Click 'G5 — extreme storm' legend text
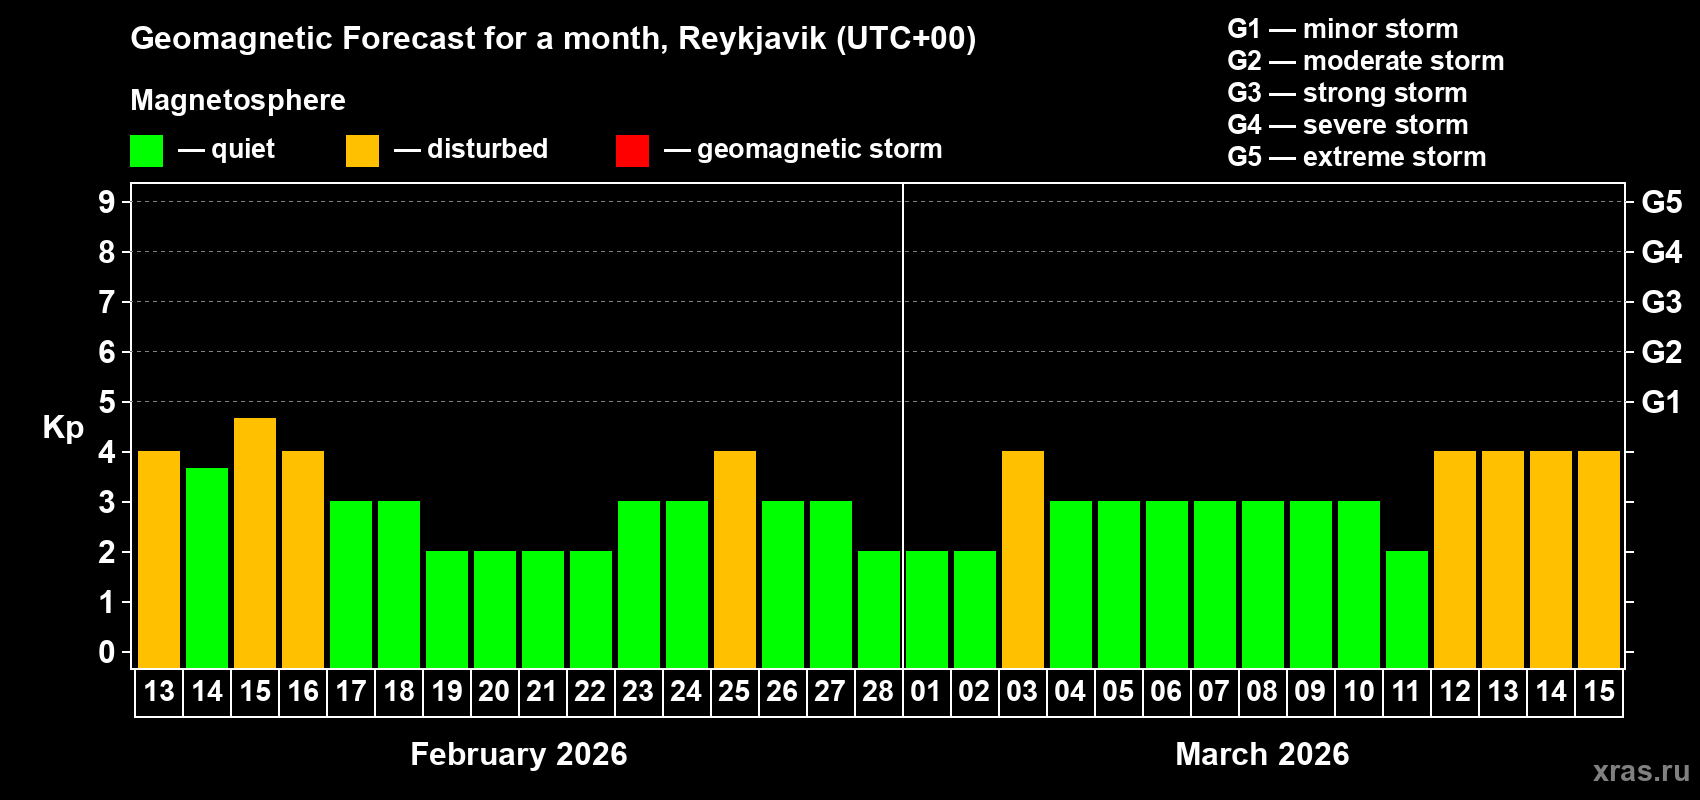This screenshot has width=1700, height=800. tap(1357, 157)
